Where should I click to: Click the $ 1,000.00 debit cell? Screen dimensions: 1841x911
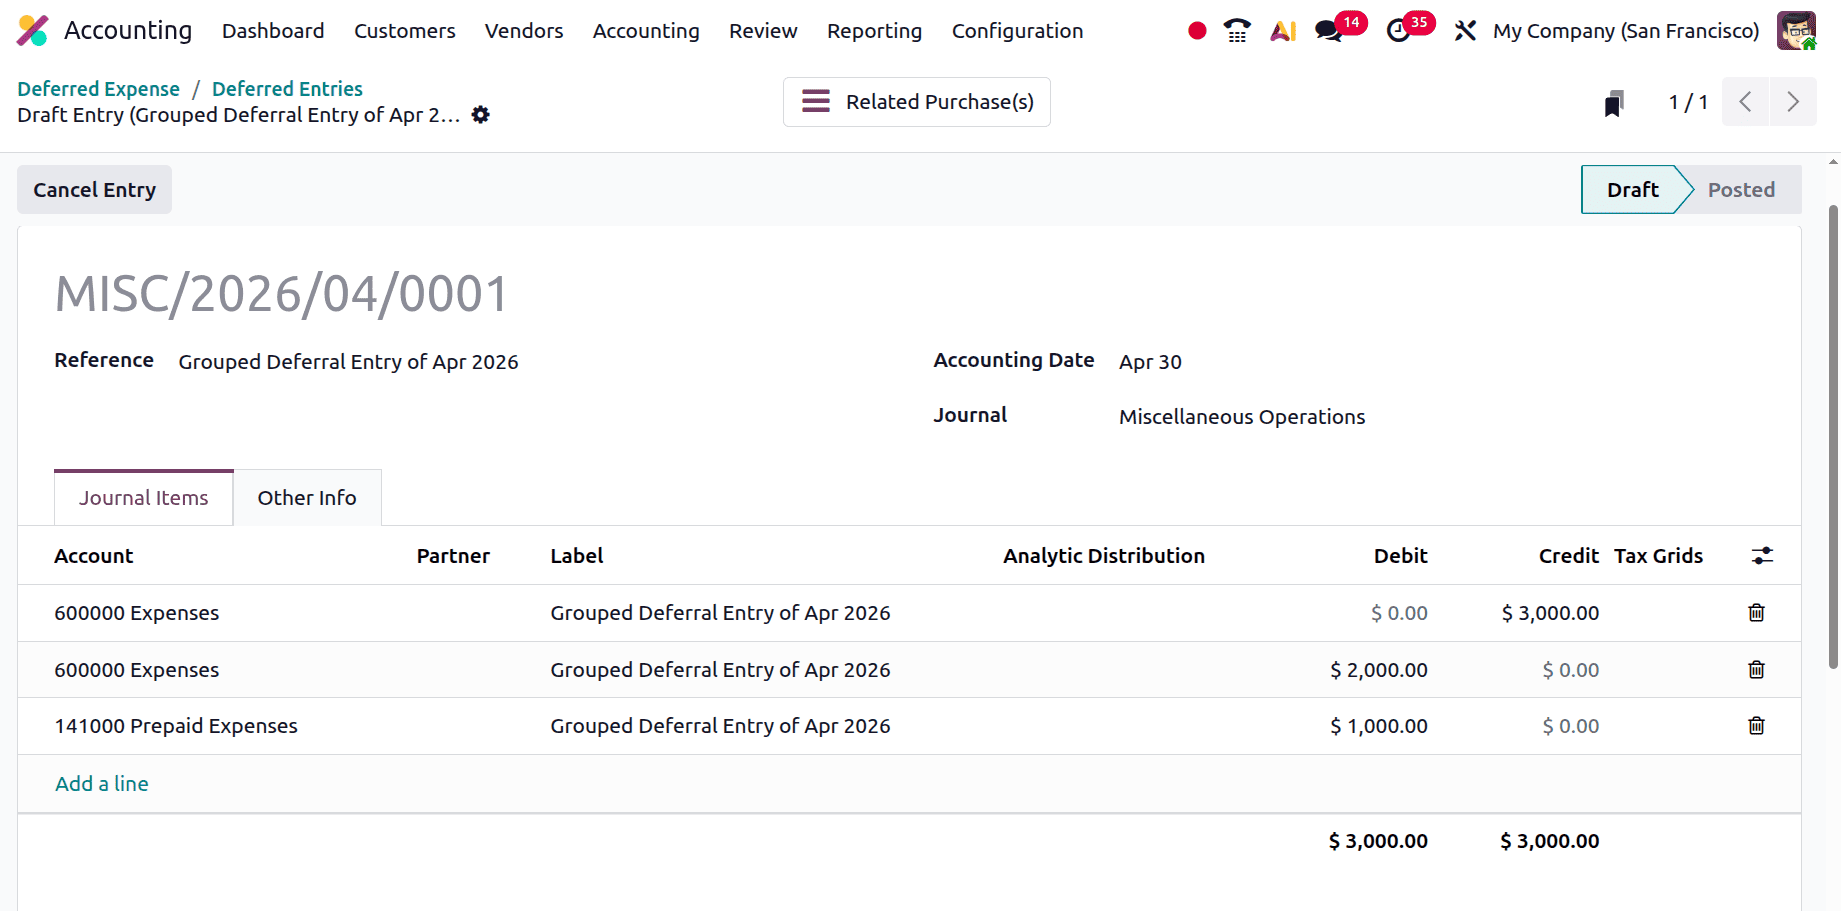click(1378, 726)
